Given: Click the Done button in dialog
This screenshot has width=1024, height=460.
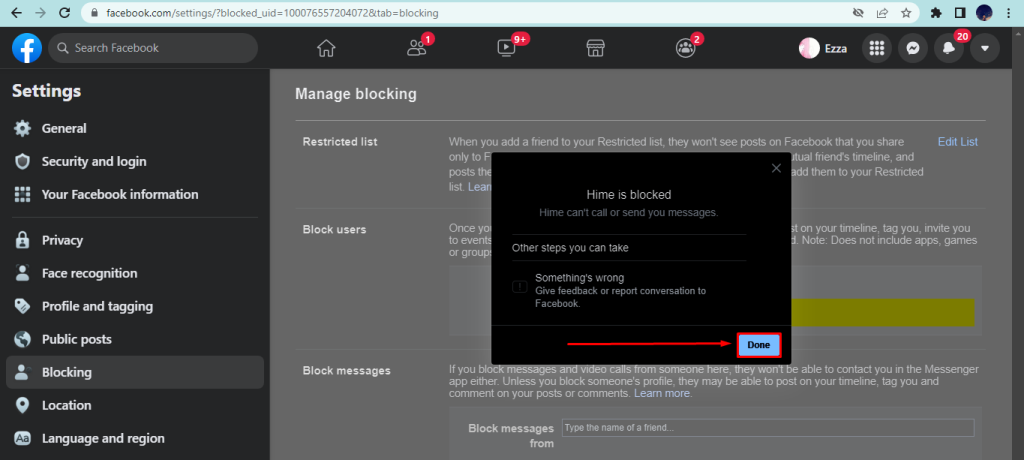Looking at the screenshot, I should coord(758,345).
